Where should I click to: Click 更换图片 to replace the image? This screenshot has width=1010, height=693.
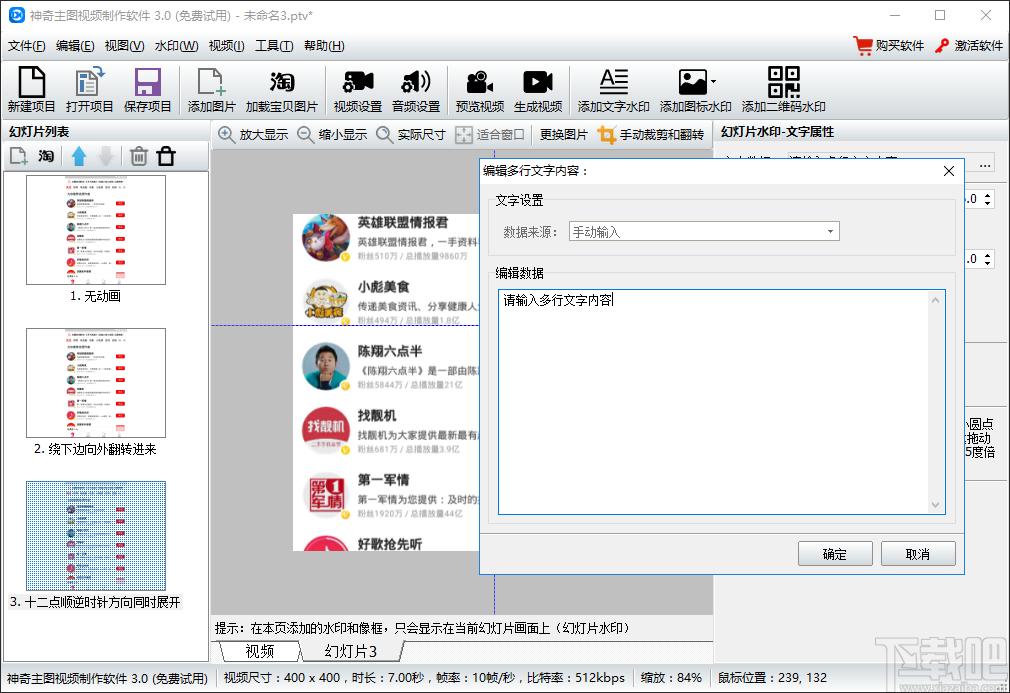coord(563,135)
